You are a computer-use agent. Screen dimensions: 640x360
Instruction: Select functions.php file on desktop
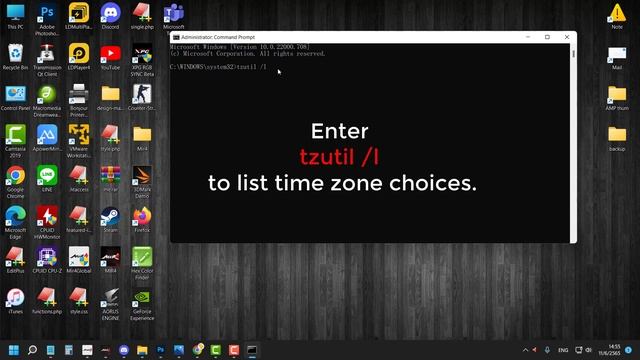(47, 301)
